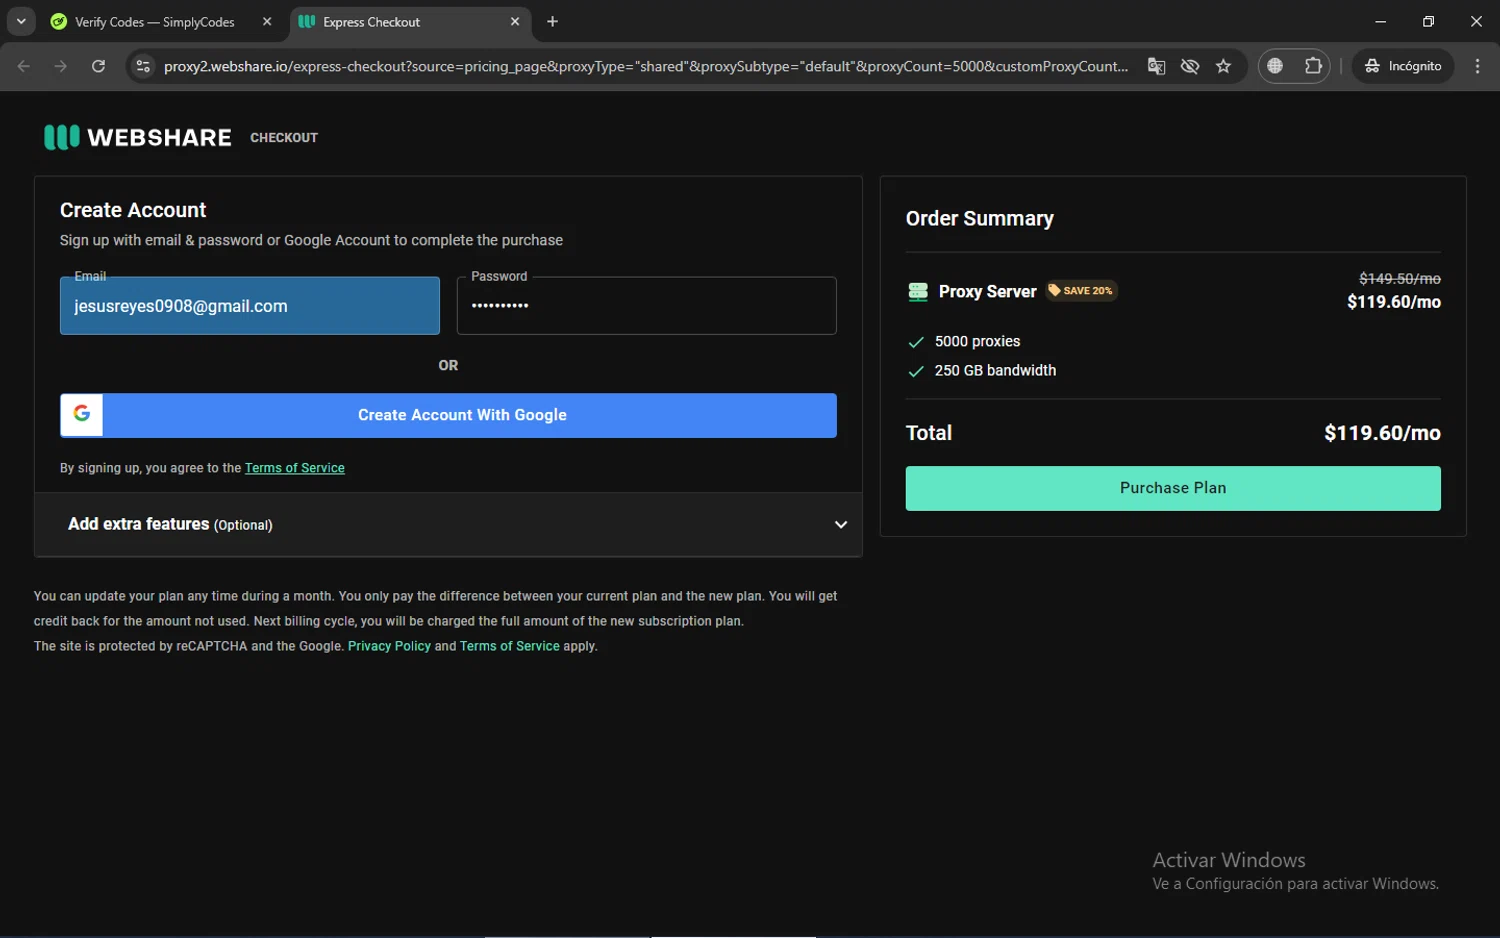Select the Express Checkout tab
The width and height of the screenshot is (1500, 938).
coord(409,22)
